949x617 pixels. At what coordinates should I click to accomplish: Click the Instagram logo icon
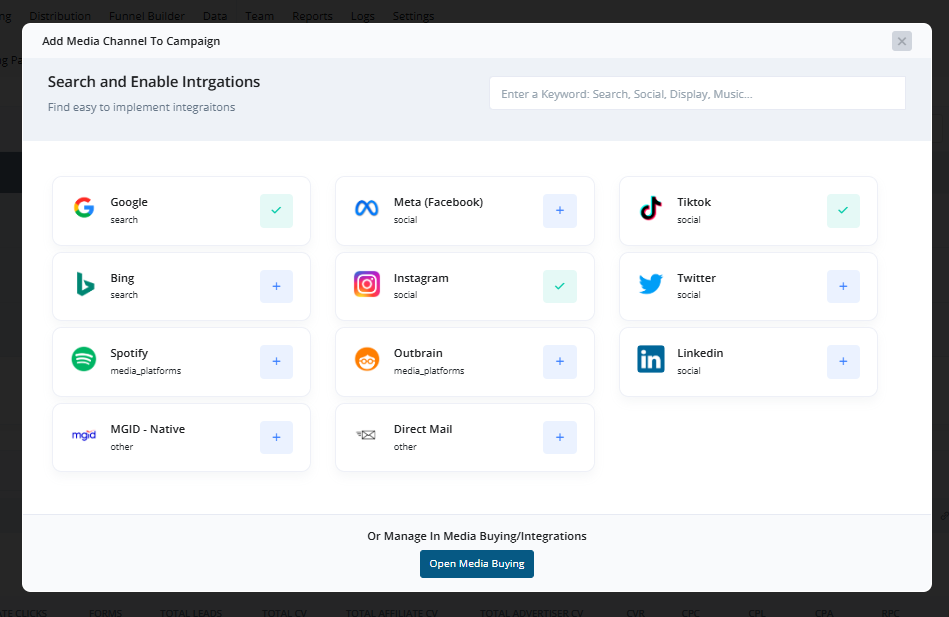coord(367,284)
